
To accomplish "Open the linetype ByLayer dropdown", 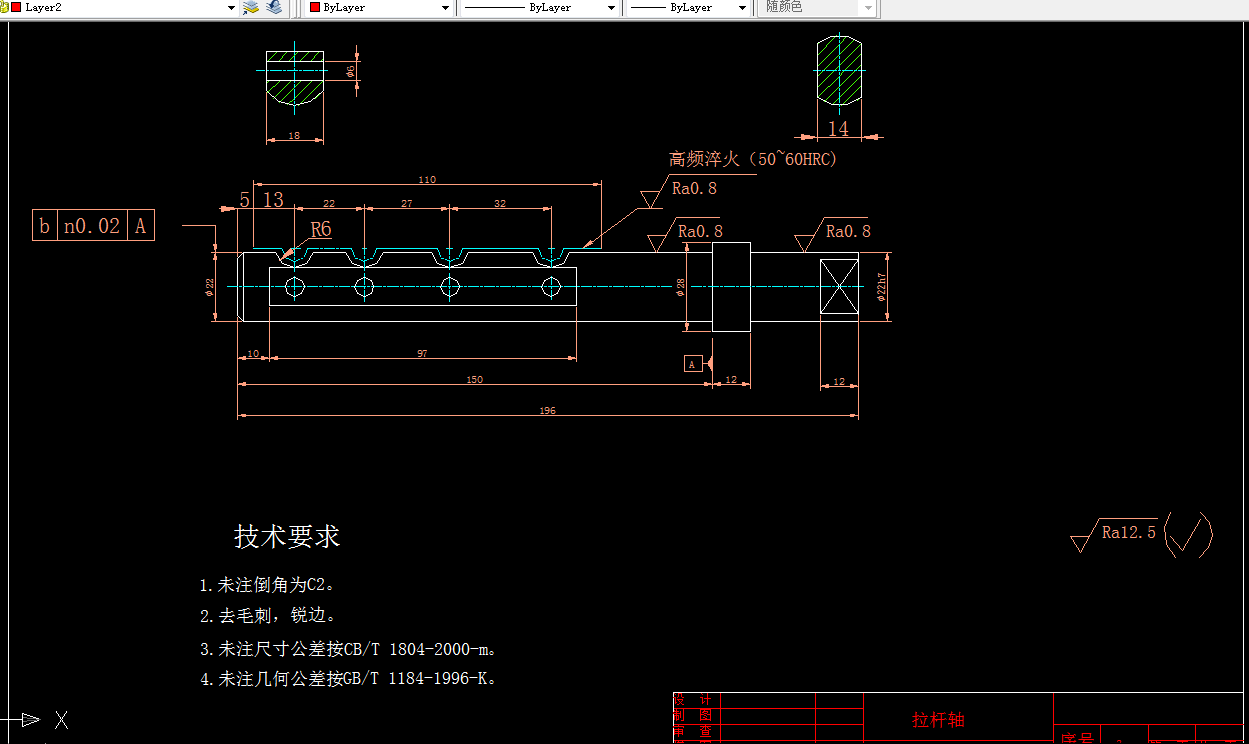I will pyautogui.click(x=610, y=8).
